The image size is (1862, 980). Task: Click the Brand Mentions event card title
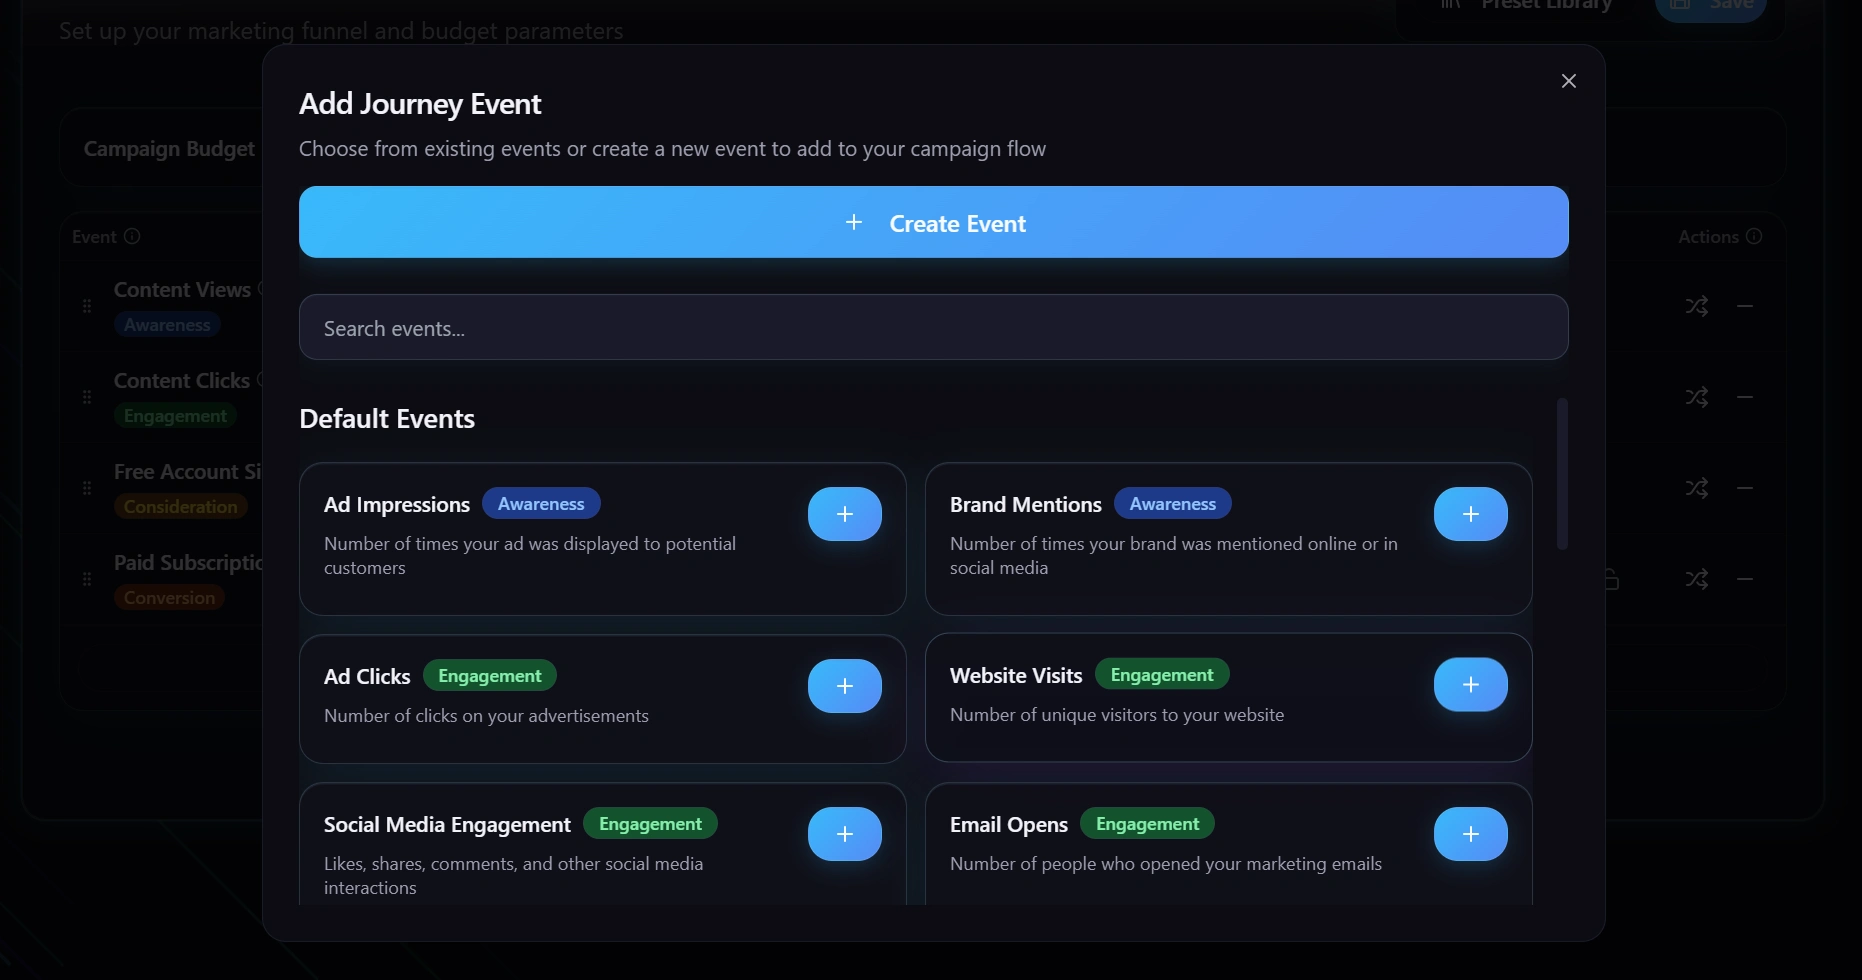click(1025, 505)
